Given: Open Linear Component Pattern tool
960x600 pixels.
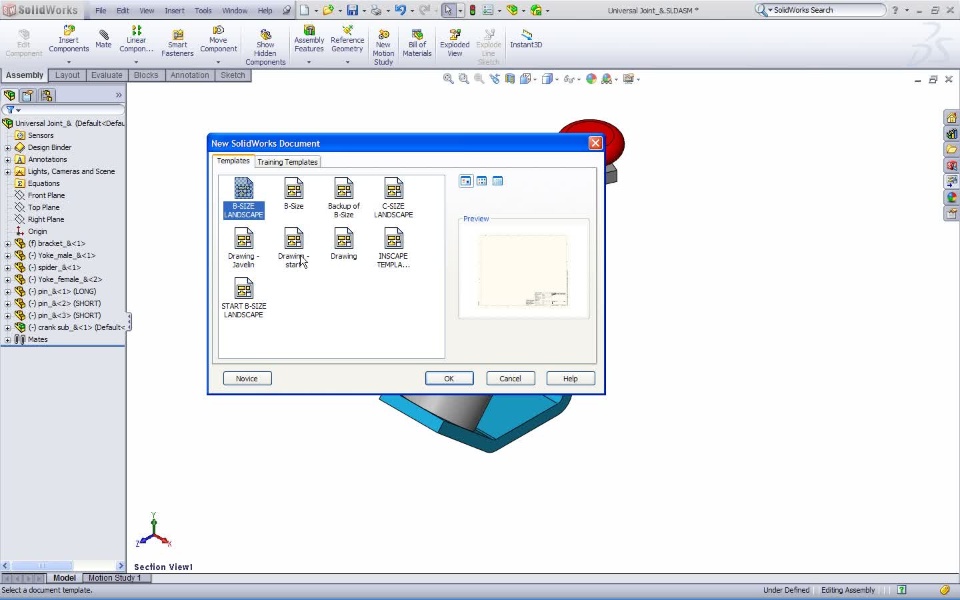Looking at the screenshot, I should tap(136, 39).
